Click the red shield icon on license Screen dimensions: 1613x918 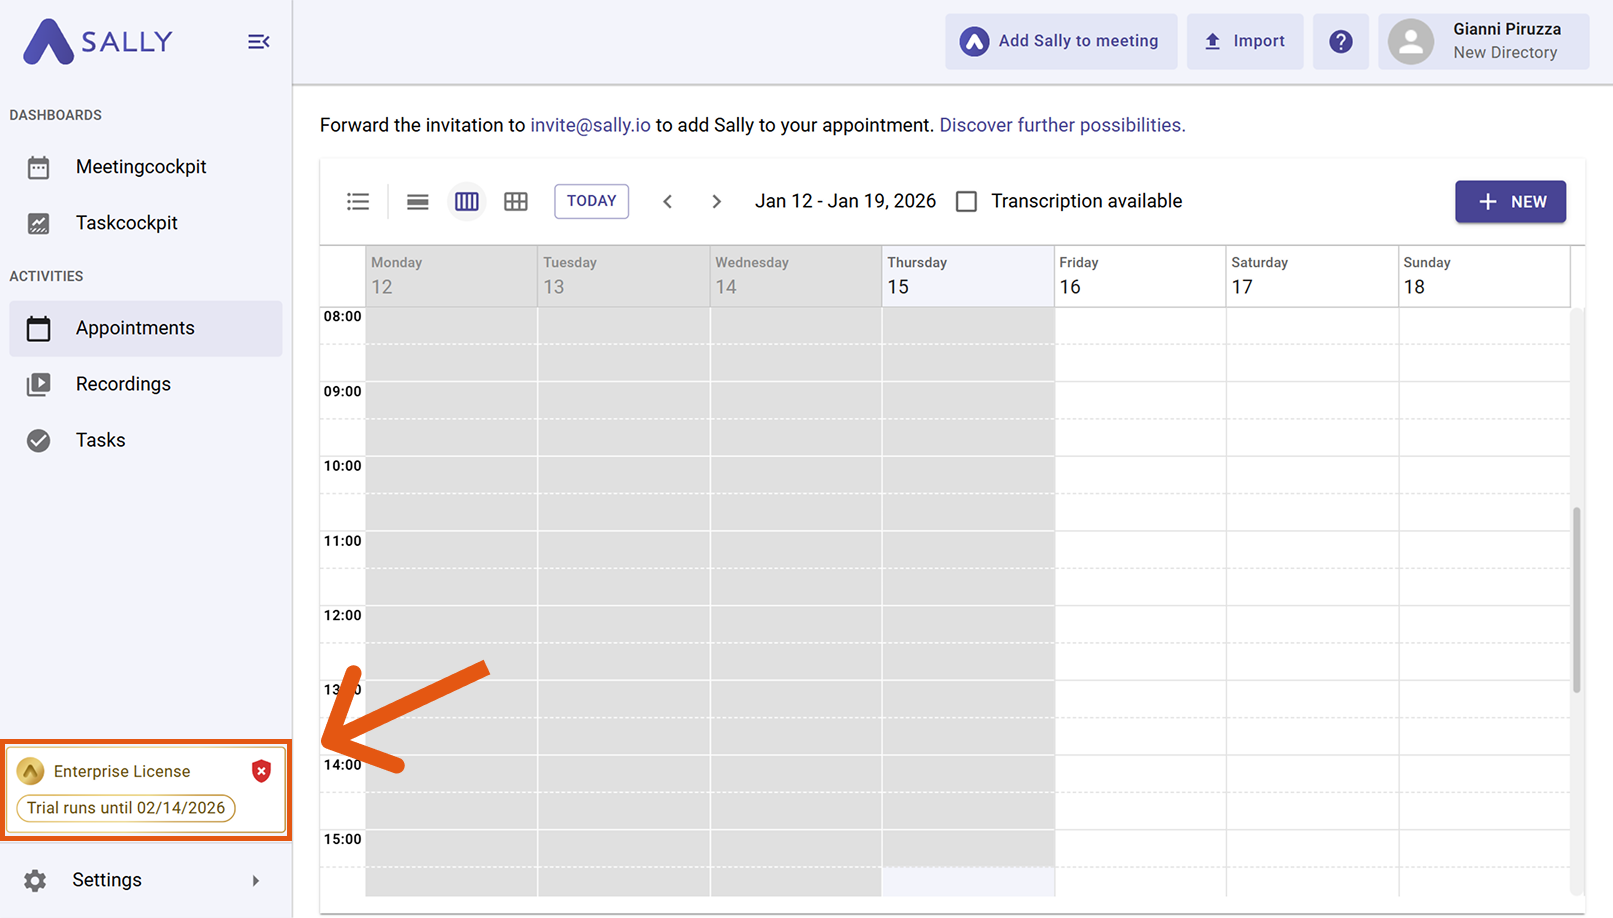(x=261, y=771)
